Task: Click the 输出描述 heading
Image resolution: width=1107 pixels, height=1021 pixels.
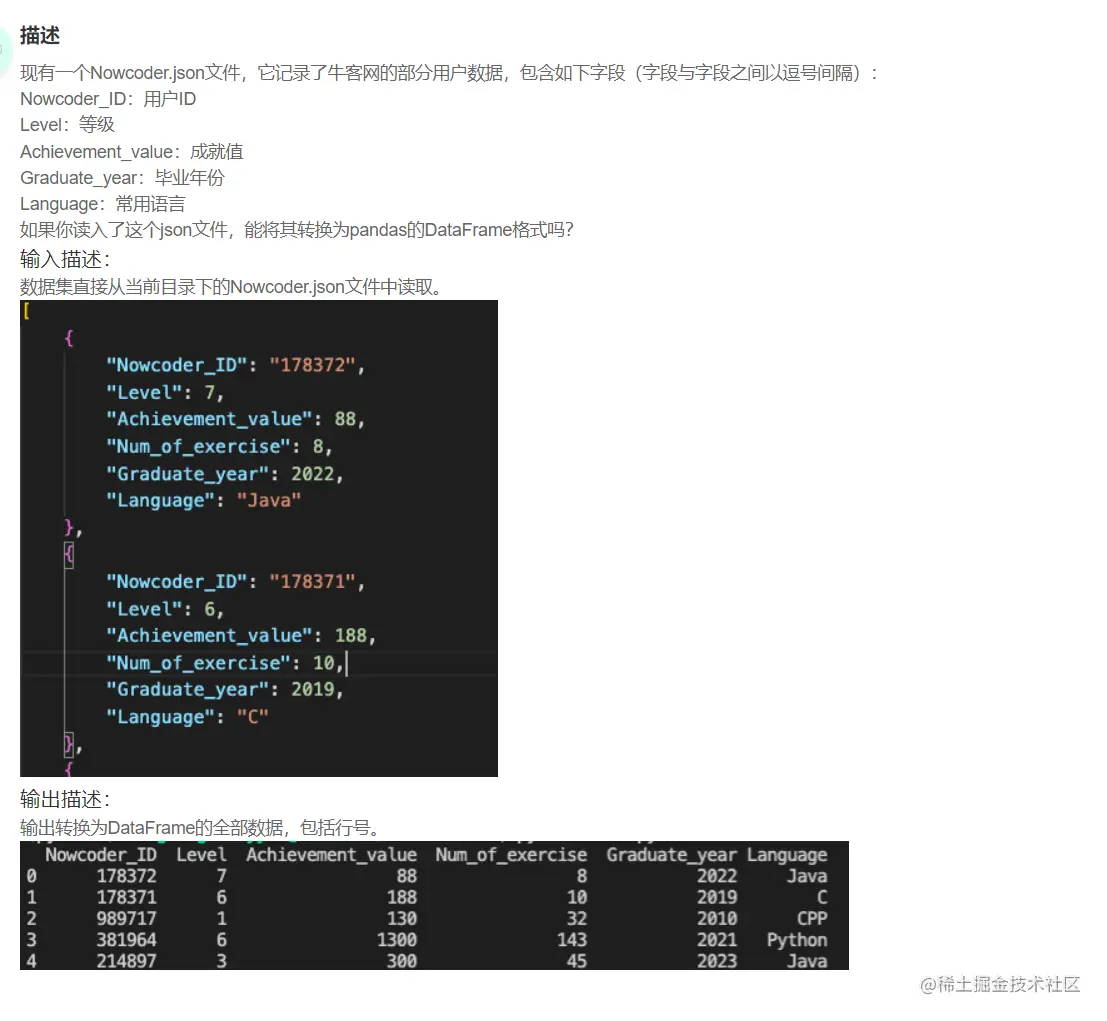Action: click(65, 799)
